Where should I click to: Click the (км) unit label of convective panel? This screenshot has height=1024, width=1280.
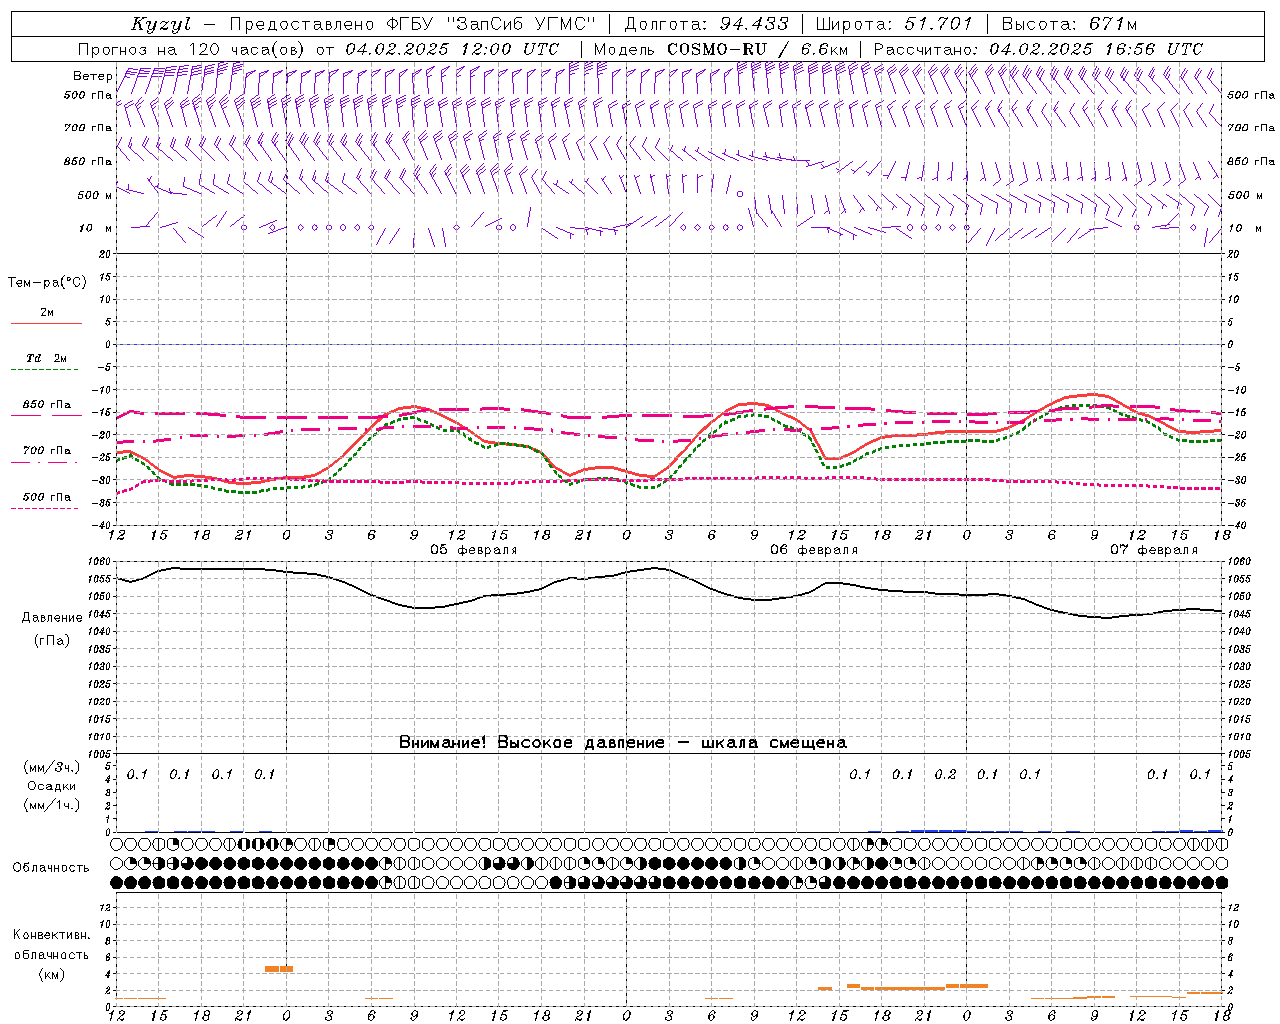tap(51, 975)
